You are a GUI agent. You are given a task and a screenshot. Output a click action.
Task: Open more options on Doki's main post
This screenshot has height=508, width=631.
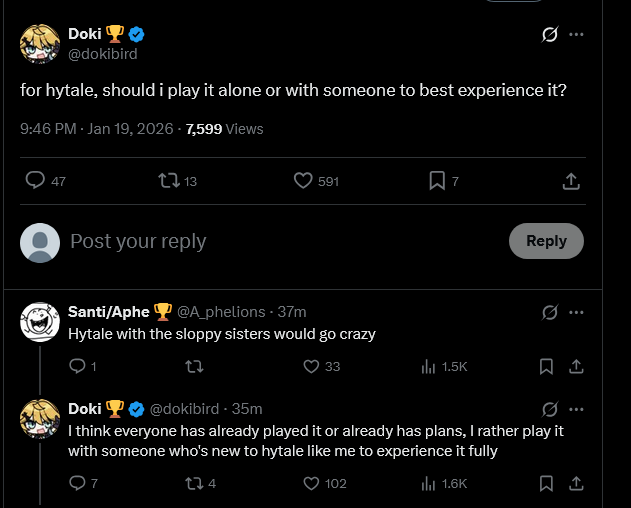pos(576,35)
